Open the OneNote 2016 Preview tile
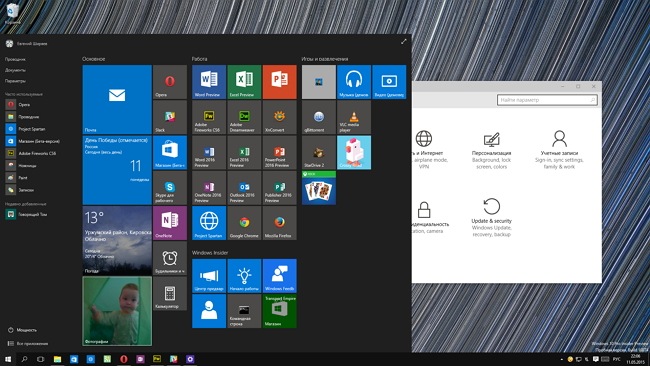Image resolution: width=650 pixels, height=366 pixels. click(x=209, y=187)
